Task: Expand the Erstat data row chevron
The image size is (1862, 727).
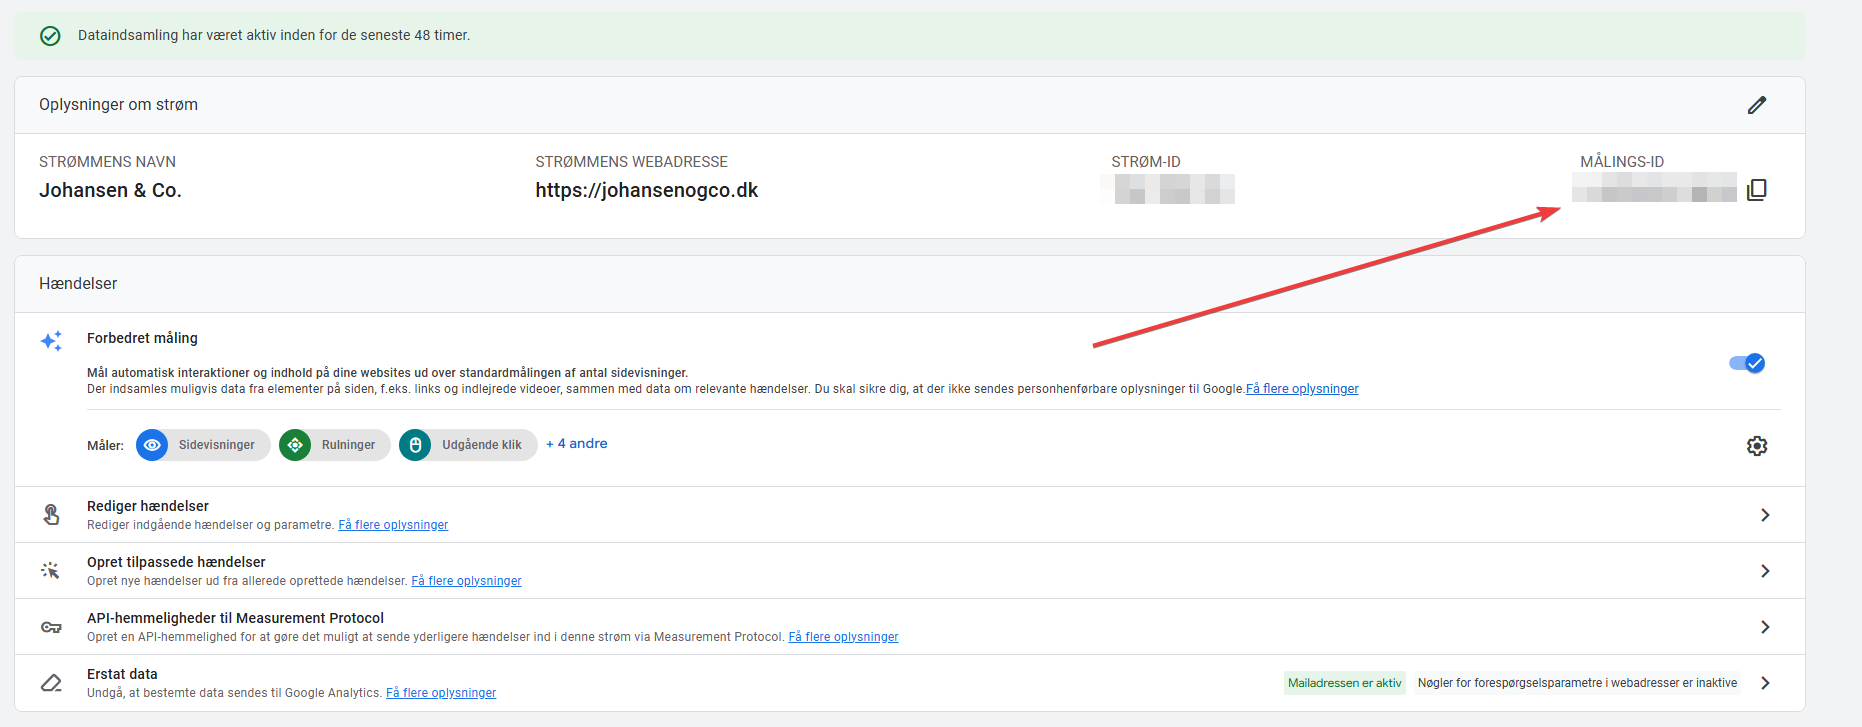Action: (1765, 683)
